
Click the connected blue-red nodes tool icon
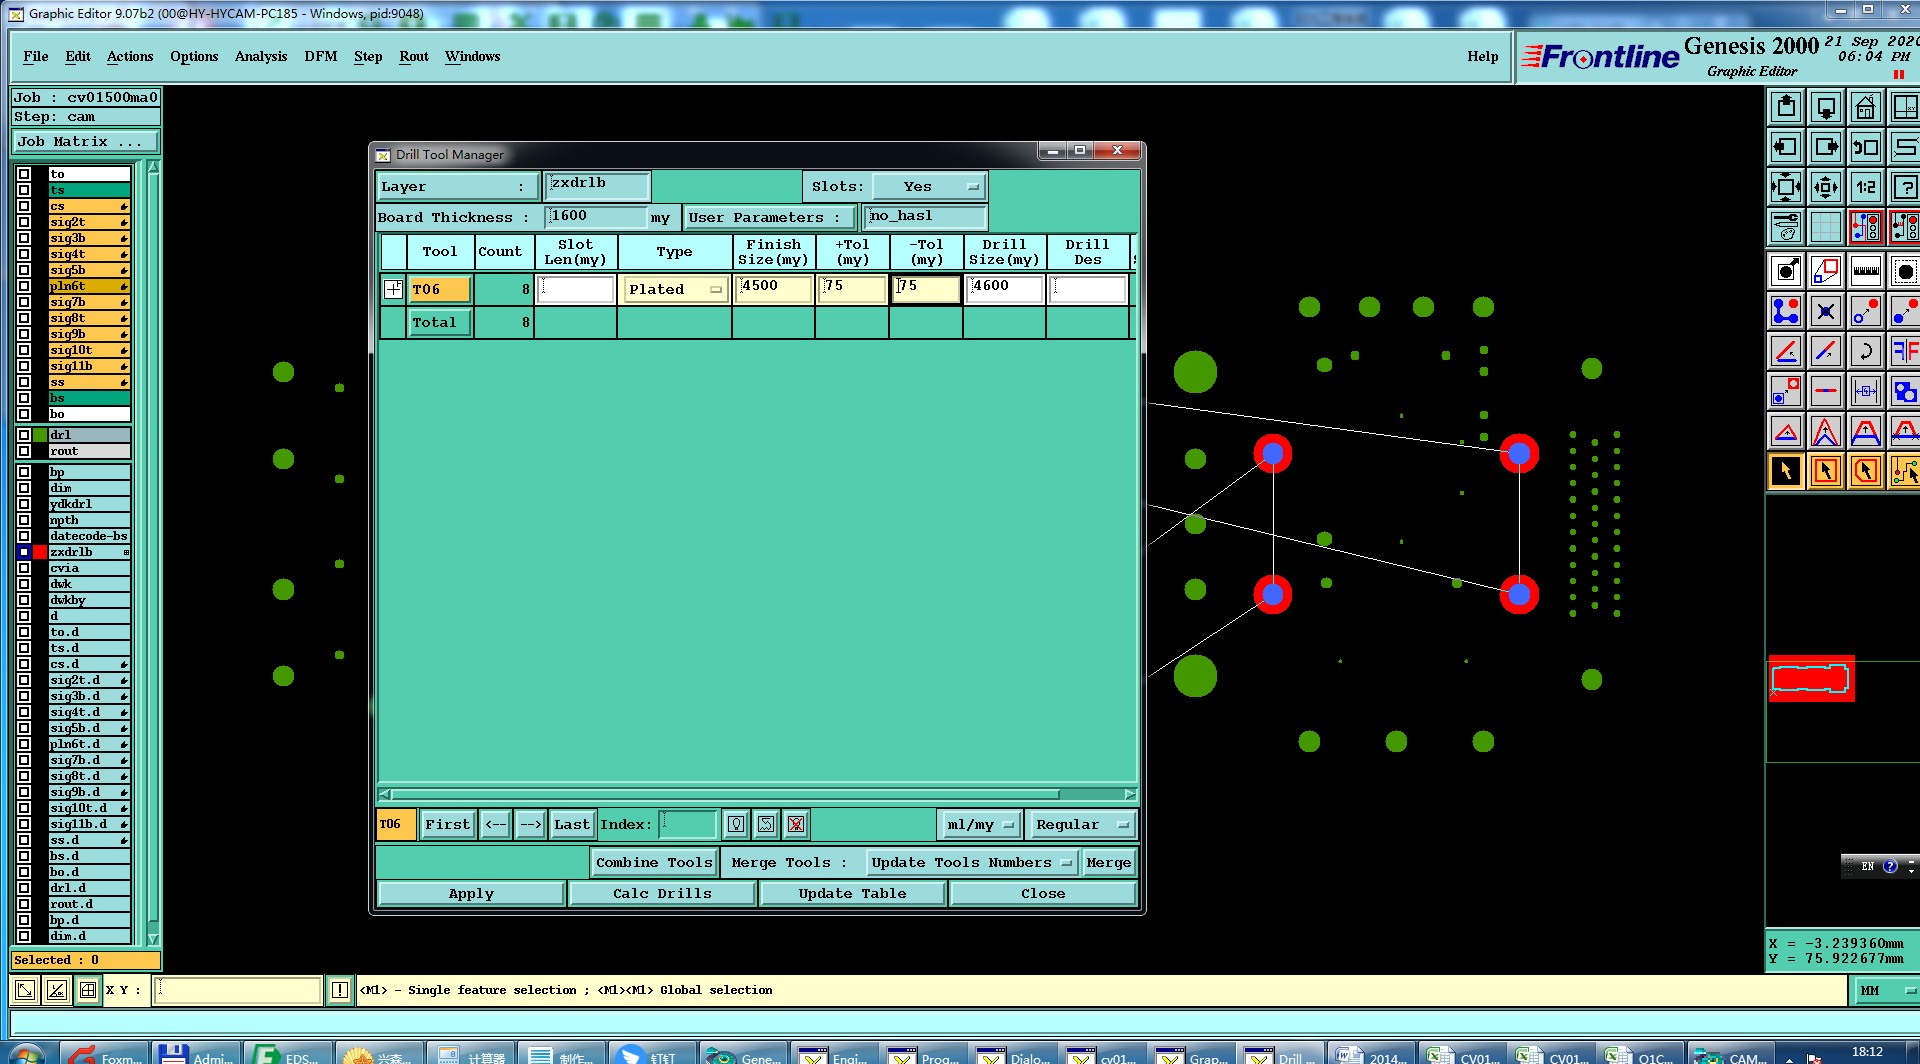pyautogui.click(x=1786, y=311)
